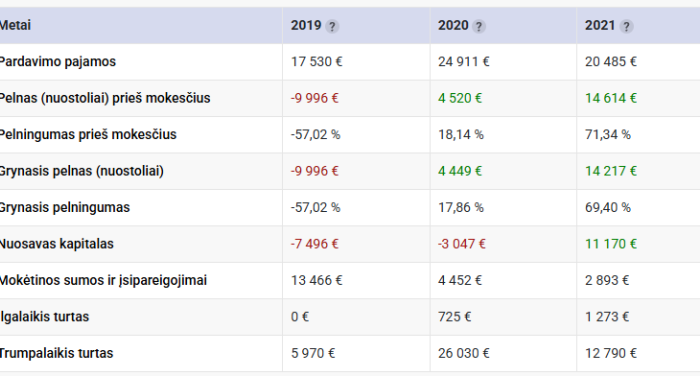This screenshot has width=700, height=376.
Task: Click the Pardavimo pajamos row label
Action: click(x=57, y=62)
